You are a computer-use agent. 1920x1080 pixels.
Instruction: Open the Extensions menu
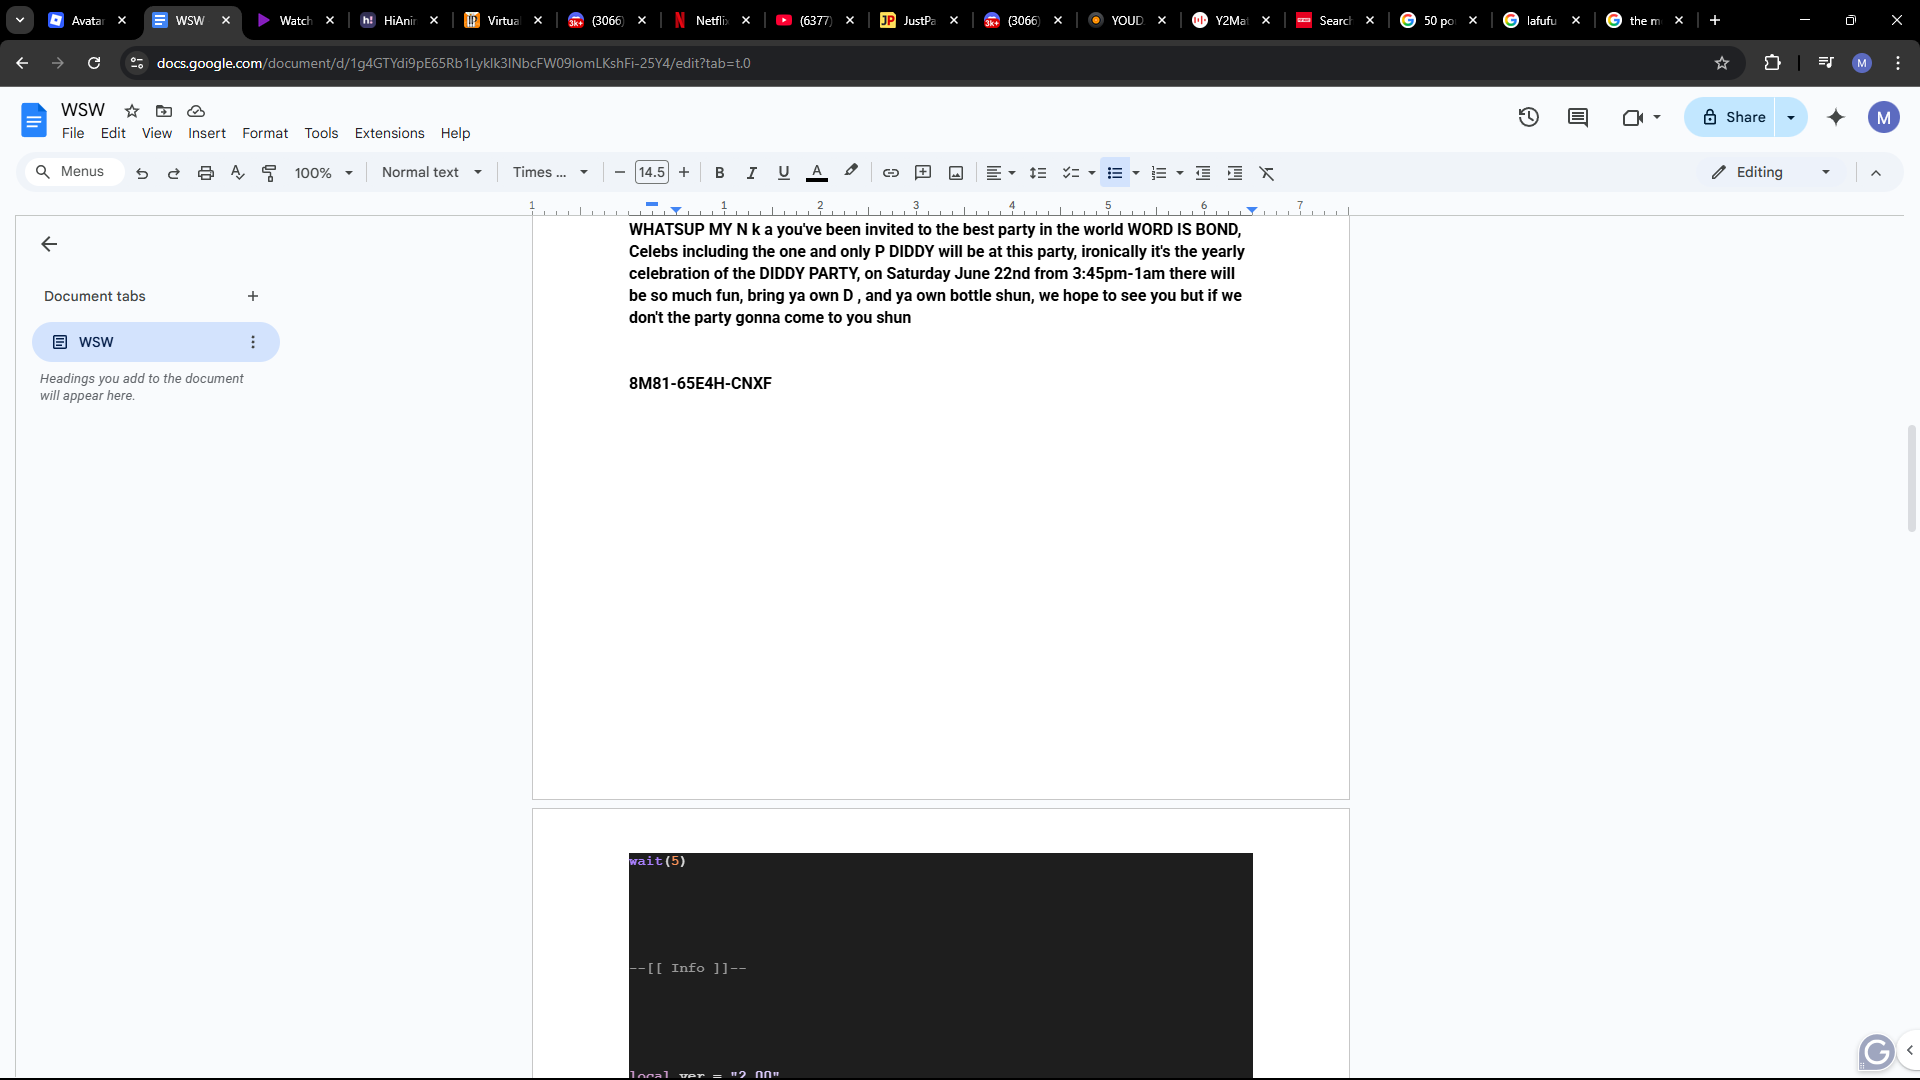point(389,133)
